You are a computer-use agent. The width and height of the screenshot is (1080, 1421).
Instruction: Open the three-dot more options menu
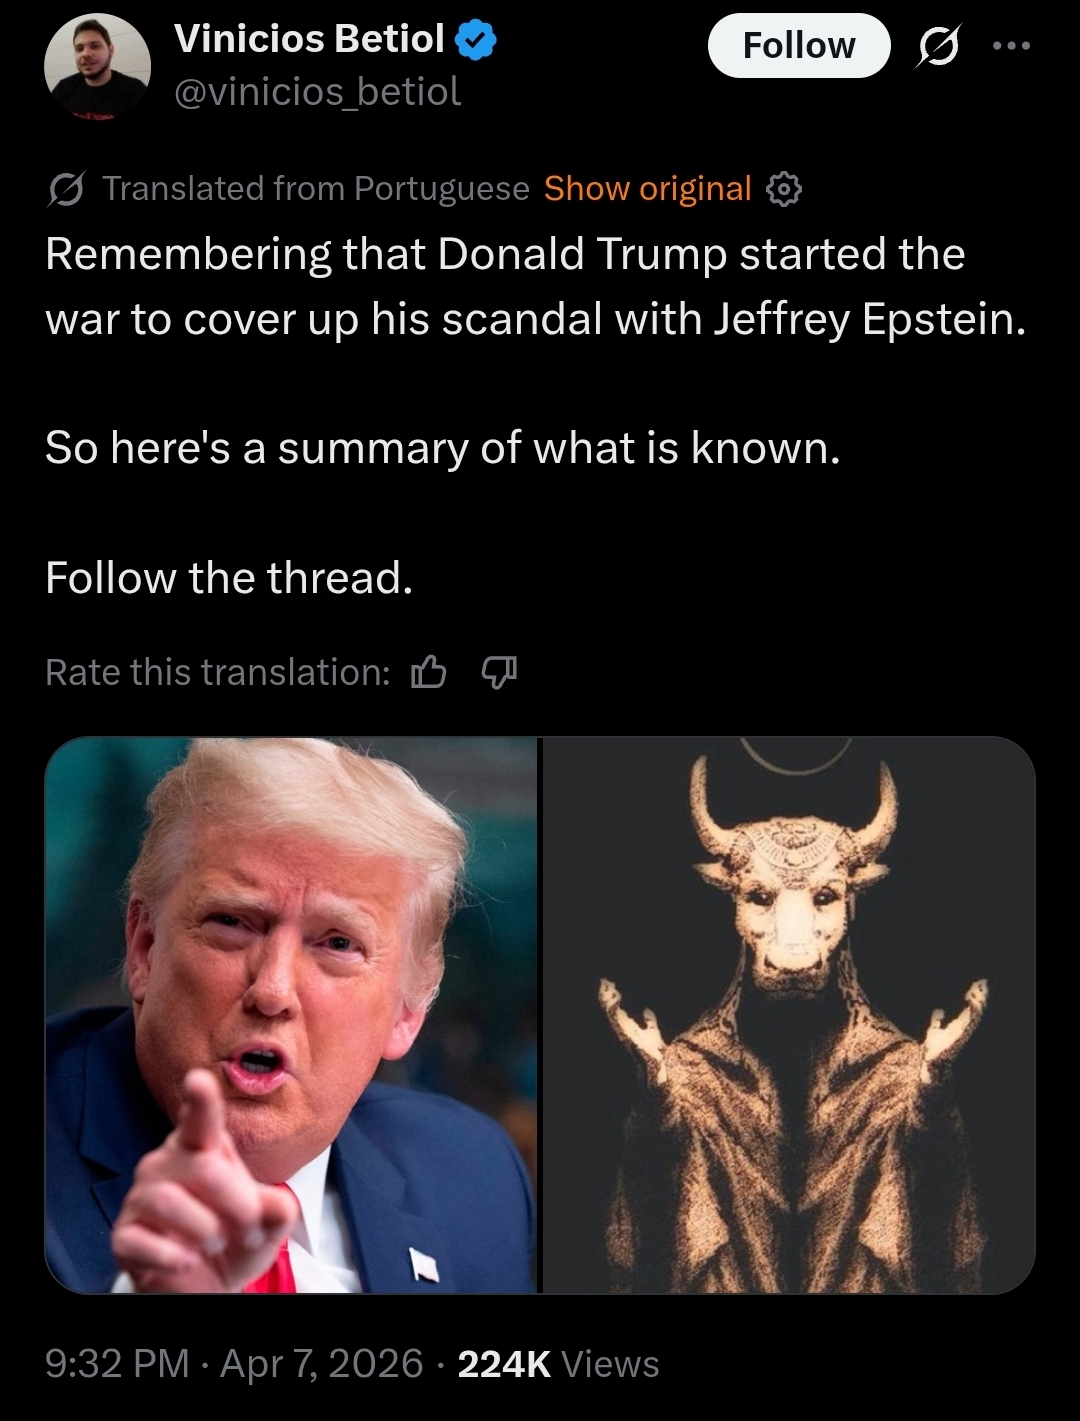coord(1011,45)
